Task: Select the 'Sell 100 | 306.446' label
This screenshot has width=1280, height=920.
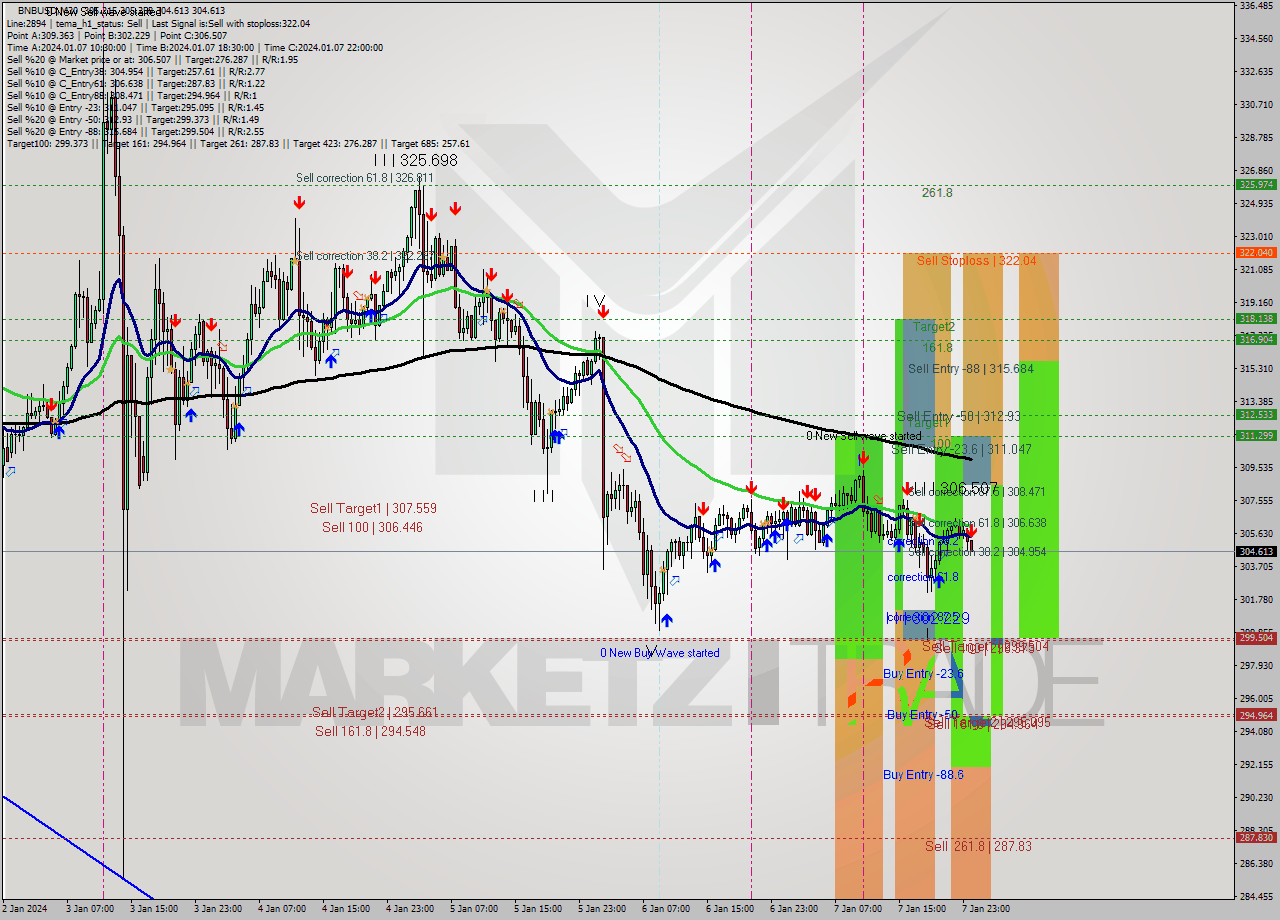Action: click(372, 527)
